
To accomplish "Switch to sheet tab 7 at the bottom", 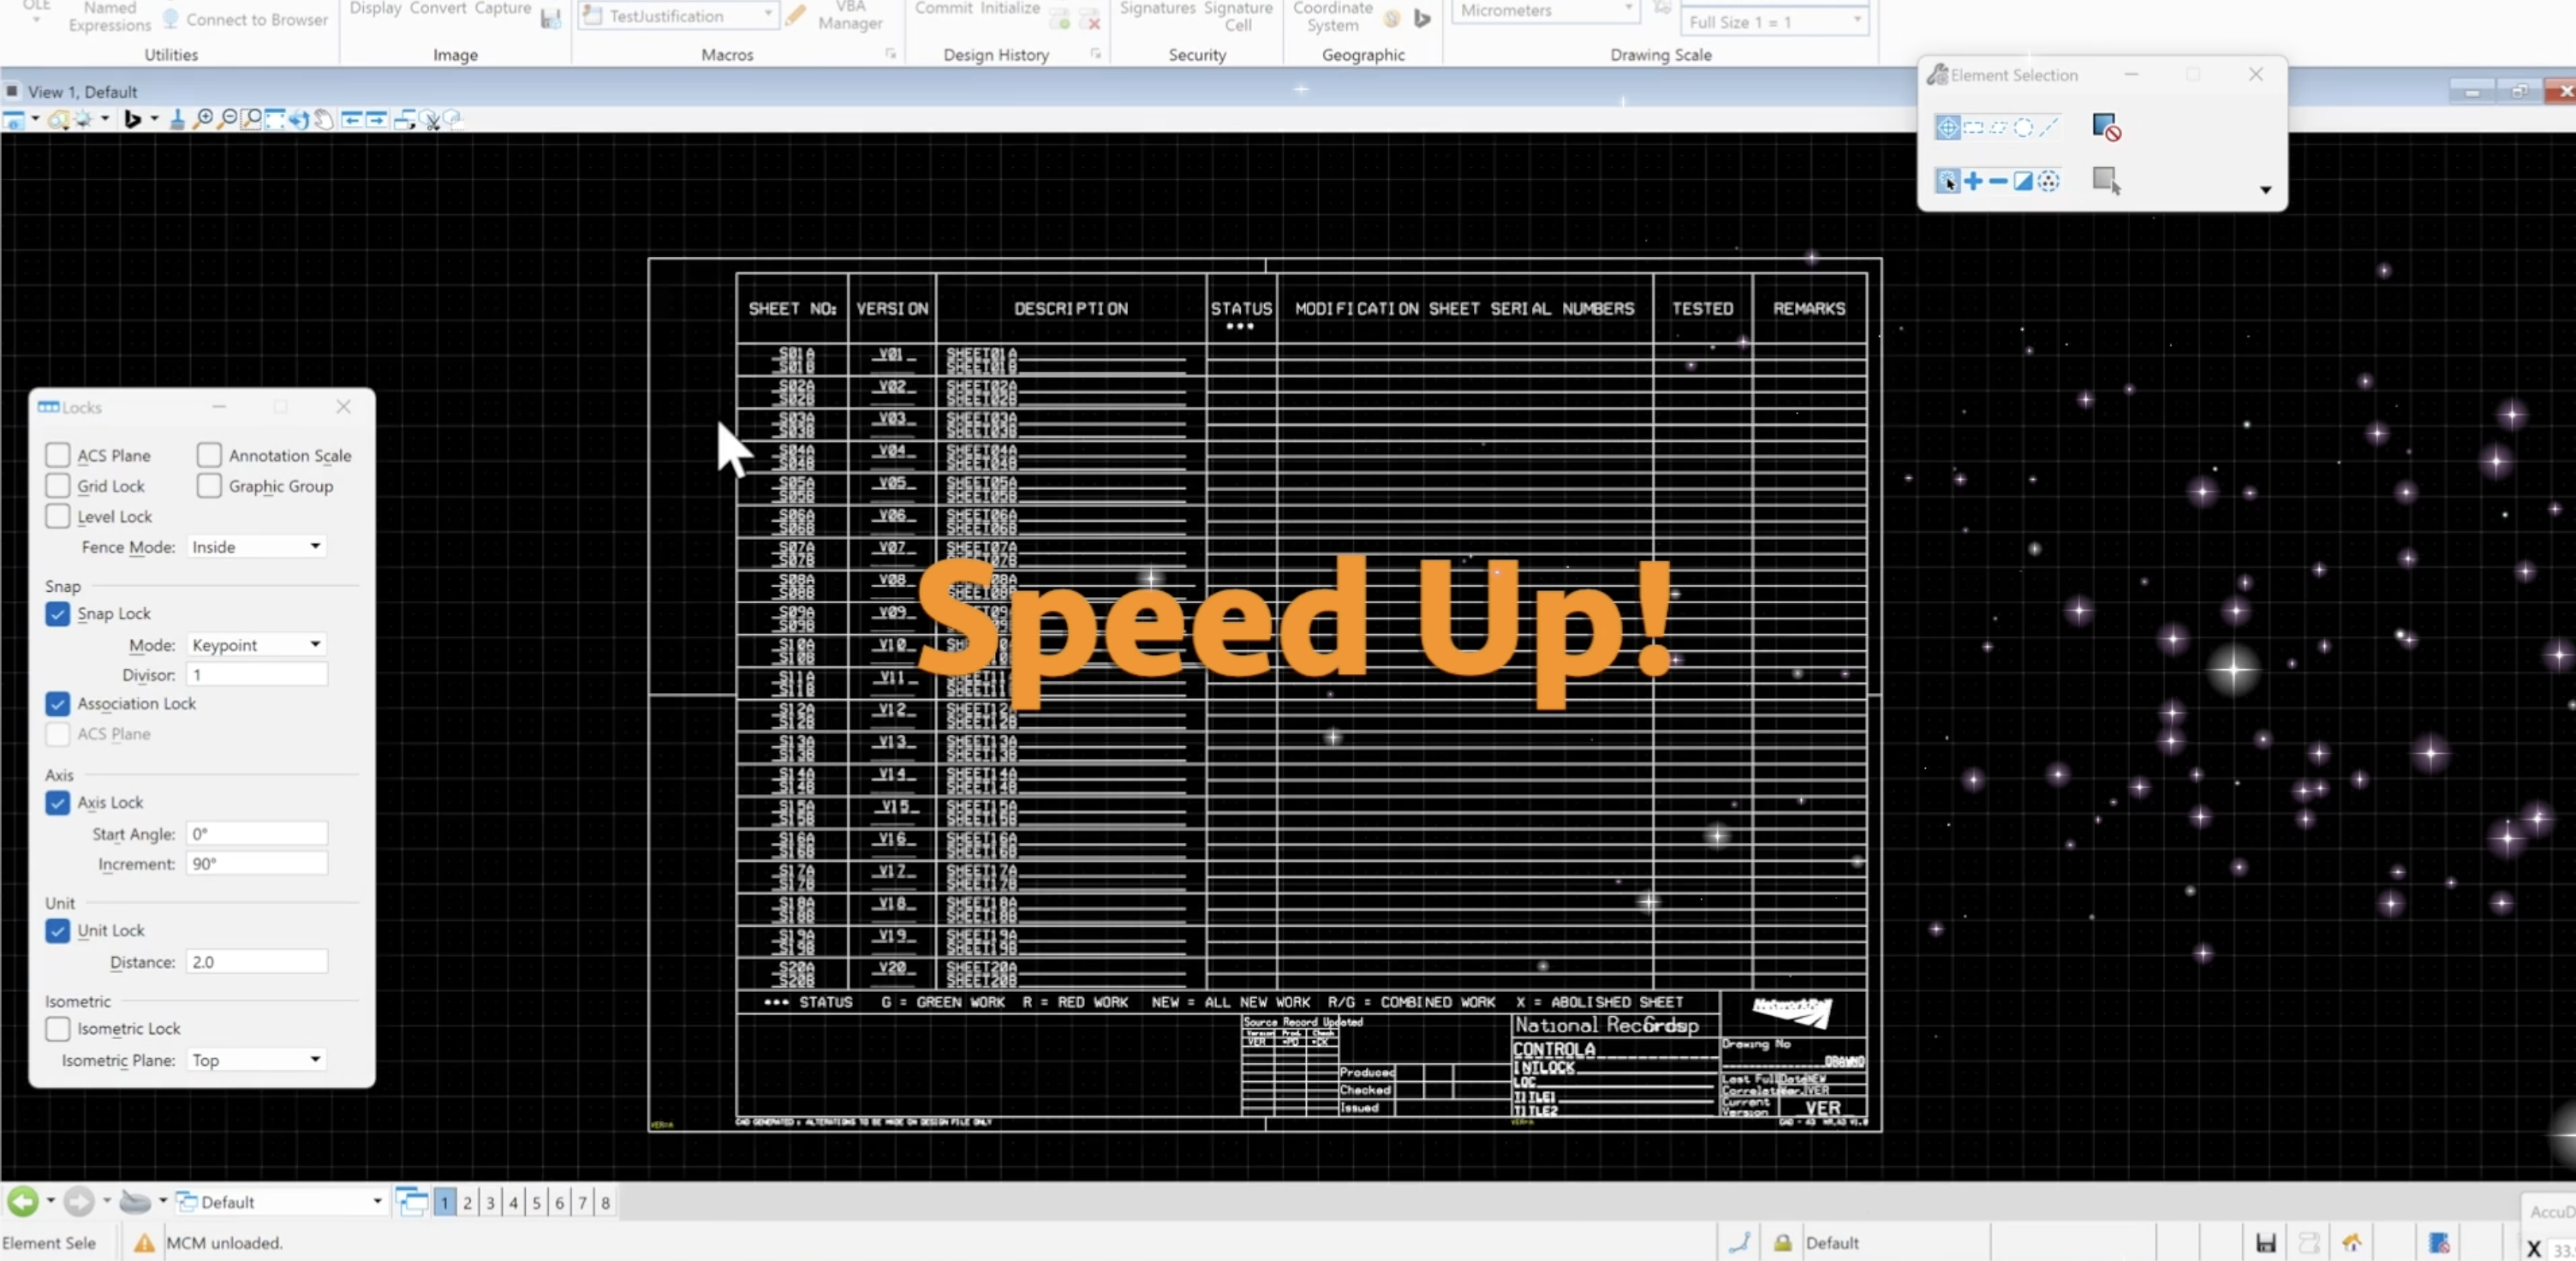I will 582,1203.
